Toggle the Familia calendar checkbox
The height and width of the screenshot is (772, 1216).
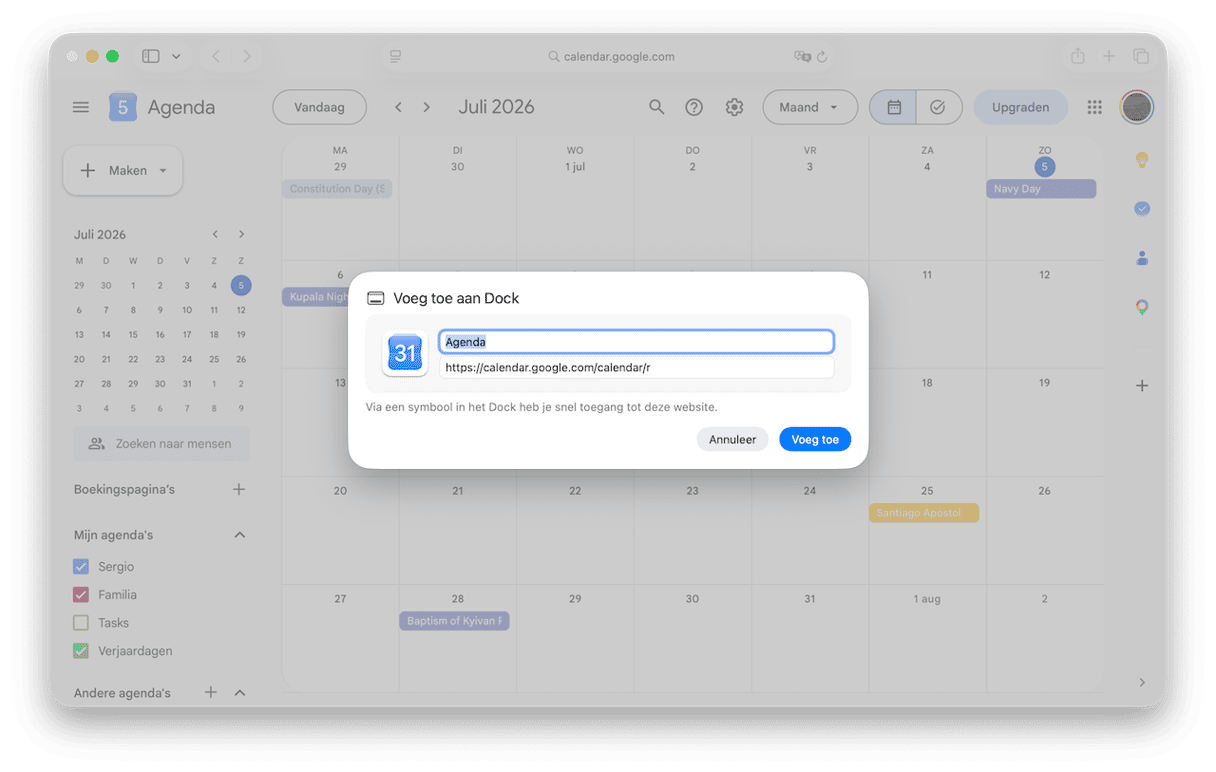point(81,595)
